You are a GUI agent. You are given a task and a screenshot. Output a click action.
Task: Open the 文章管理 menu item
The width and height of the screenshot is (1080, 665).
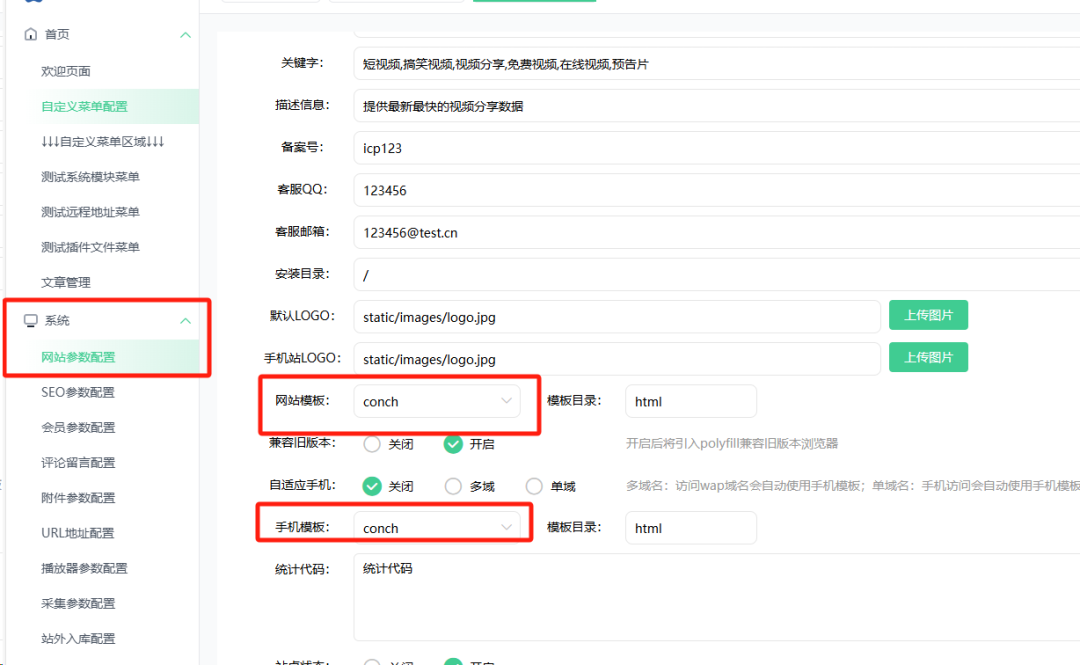pos(68,282)
